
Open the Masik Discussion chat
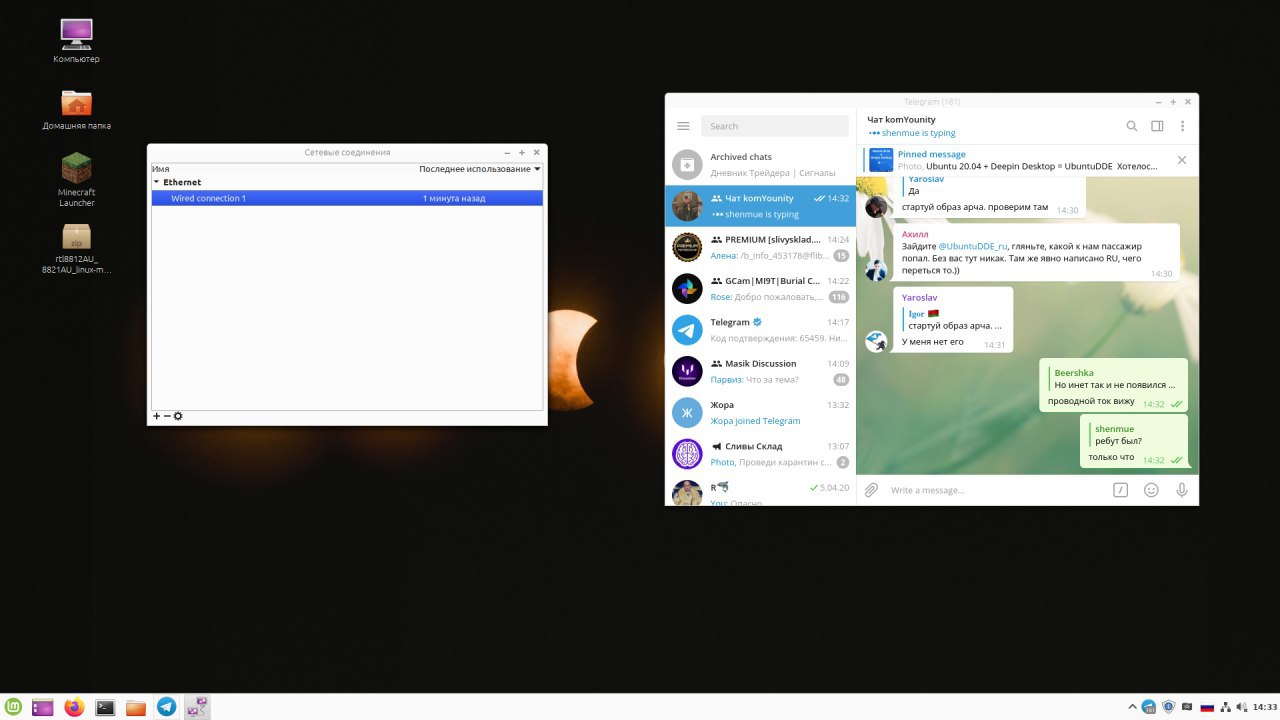[x=761, y=371]
